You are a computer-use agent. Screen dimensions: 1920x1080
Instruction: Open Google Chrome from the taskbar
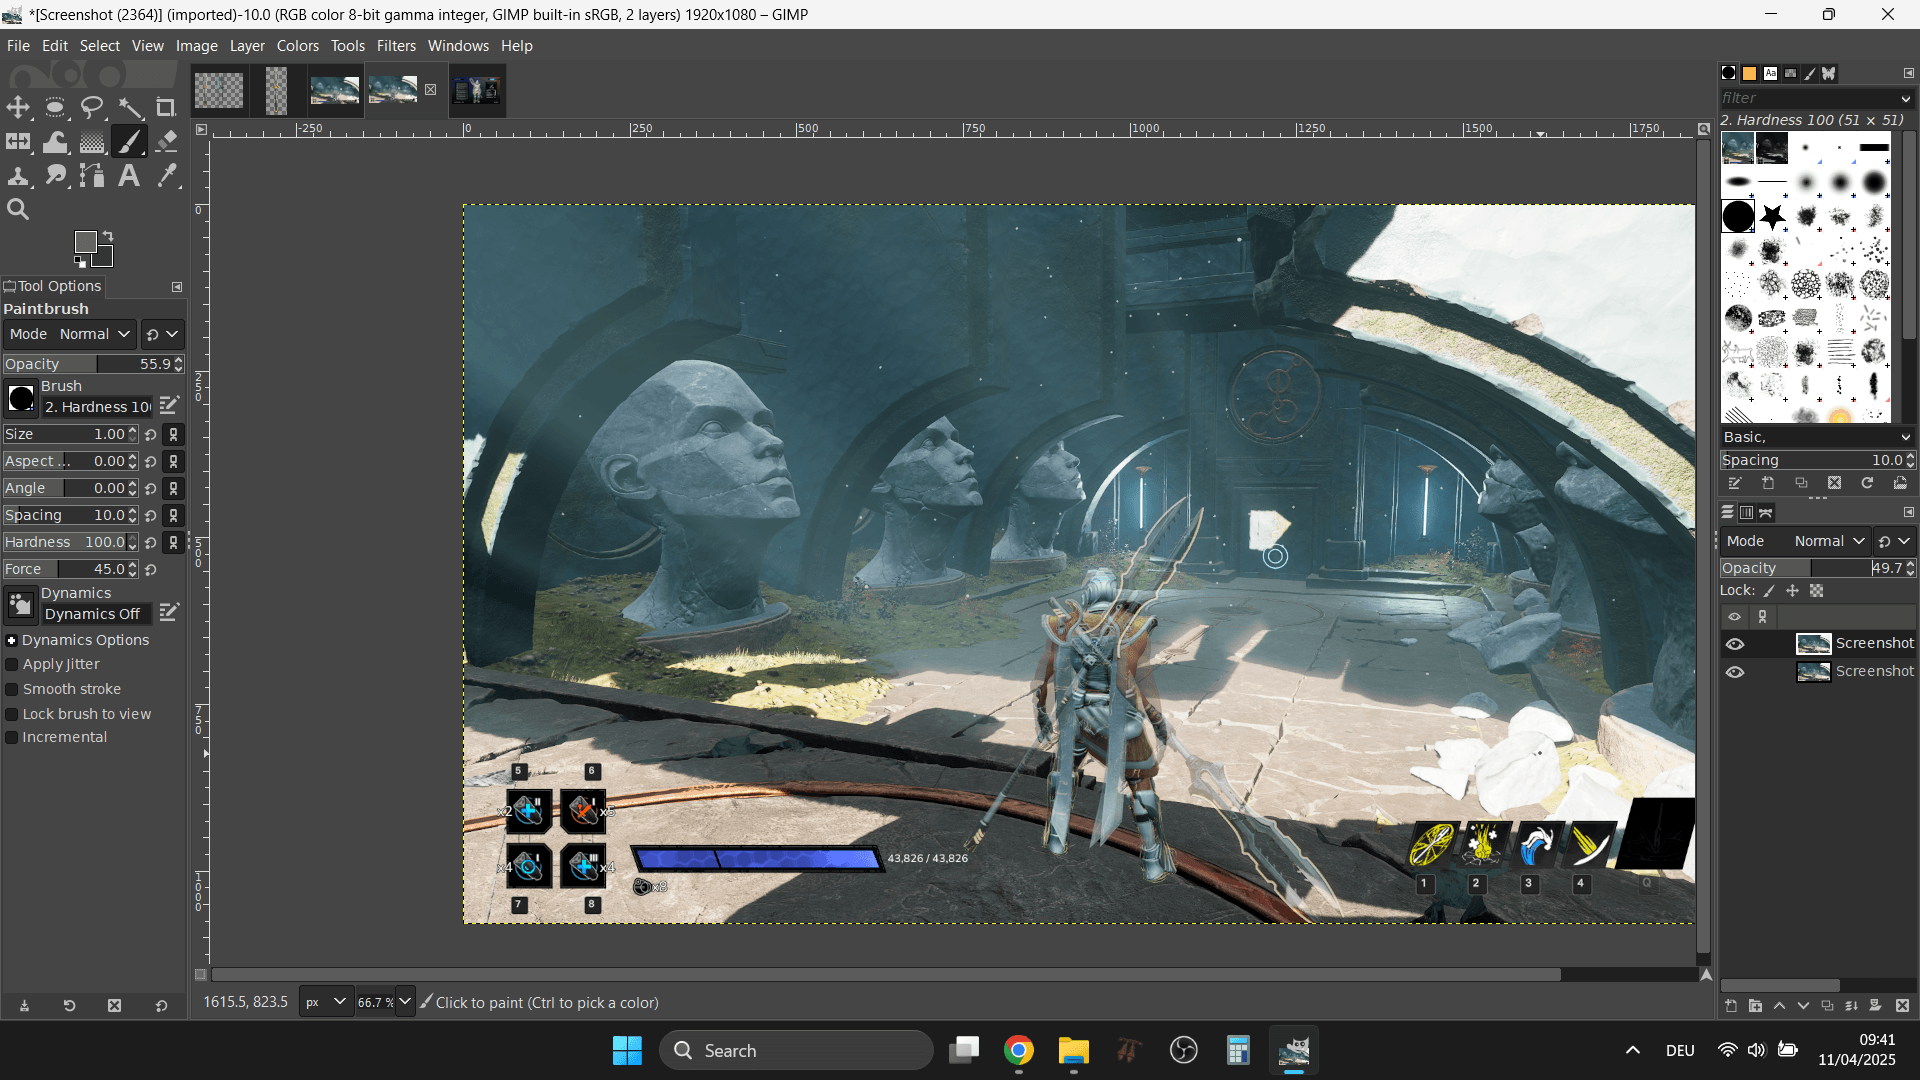pos(1019,1051)
